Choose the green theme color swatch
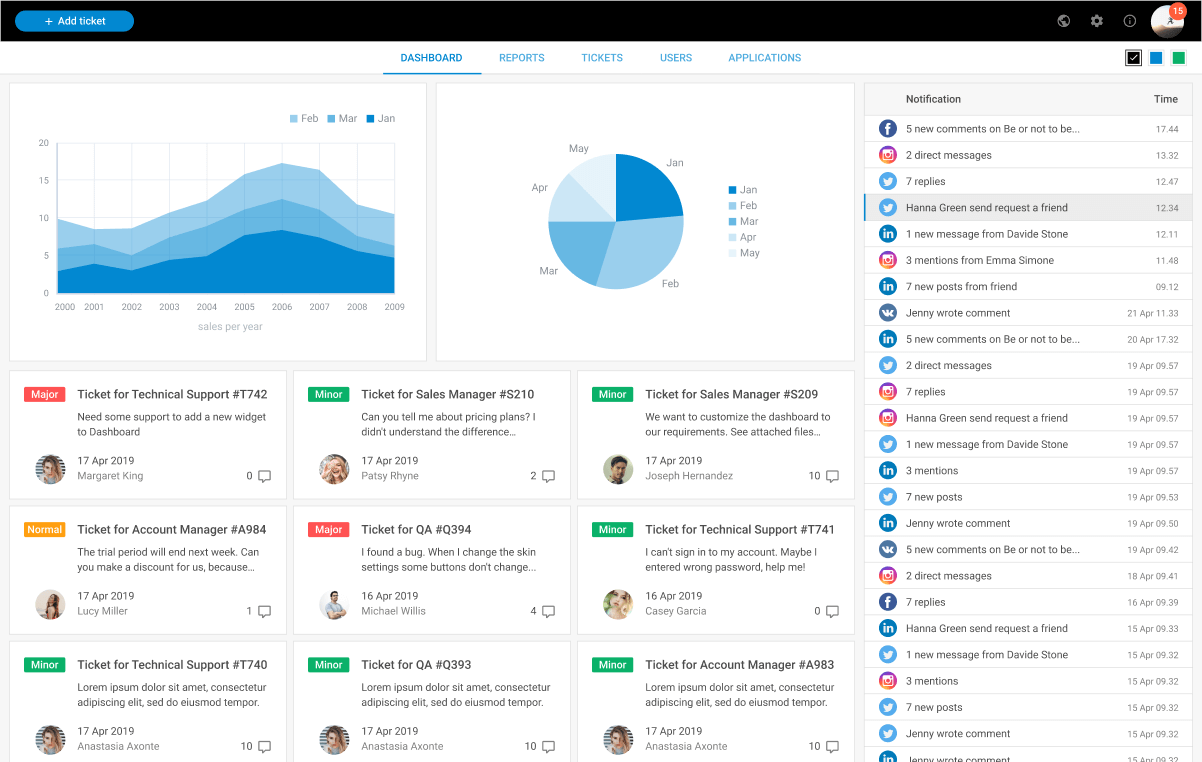Screen dimensions: 1202x762 1179,58
